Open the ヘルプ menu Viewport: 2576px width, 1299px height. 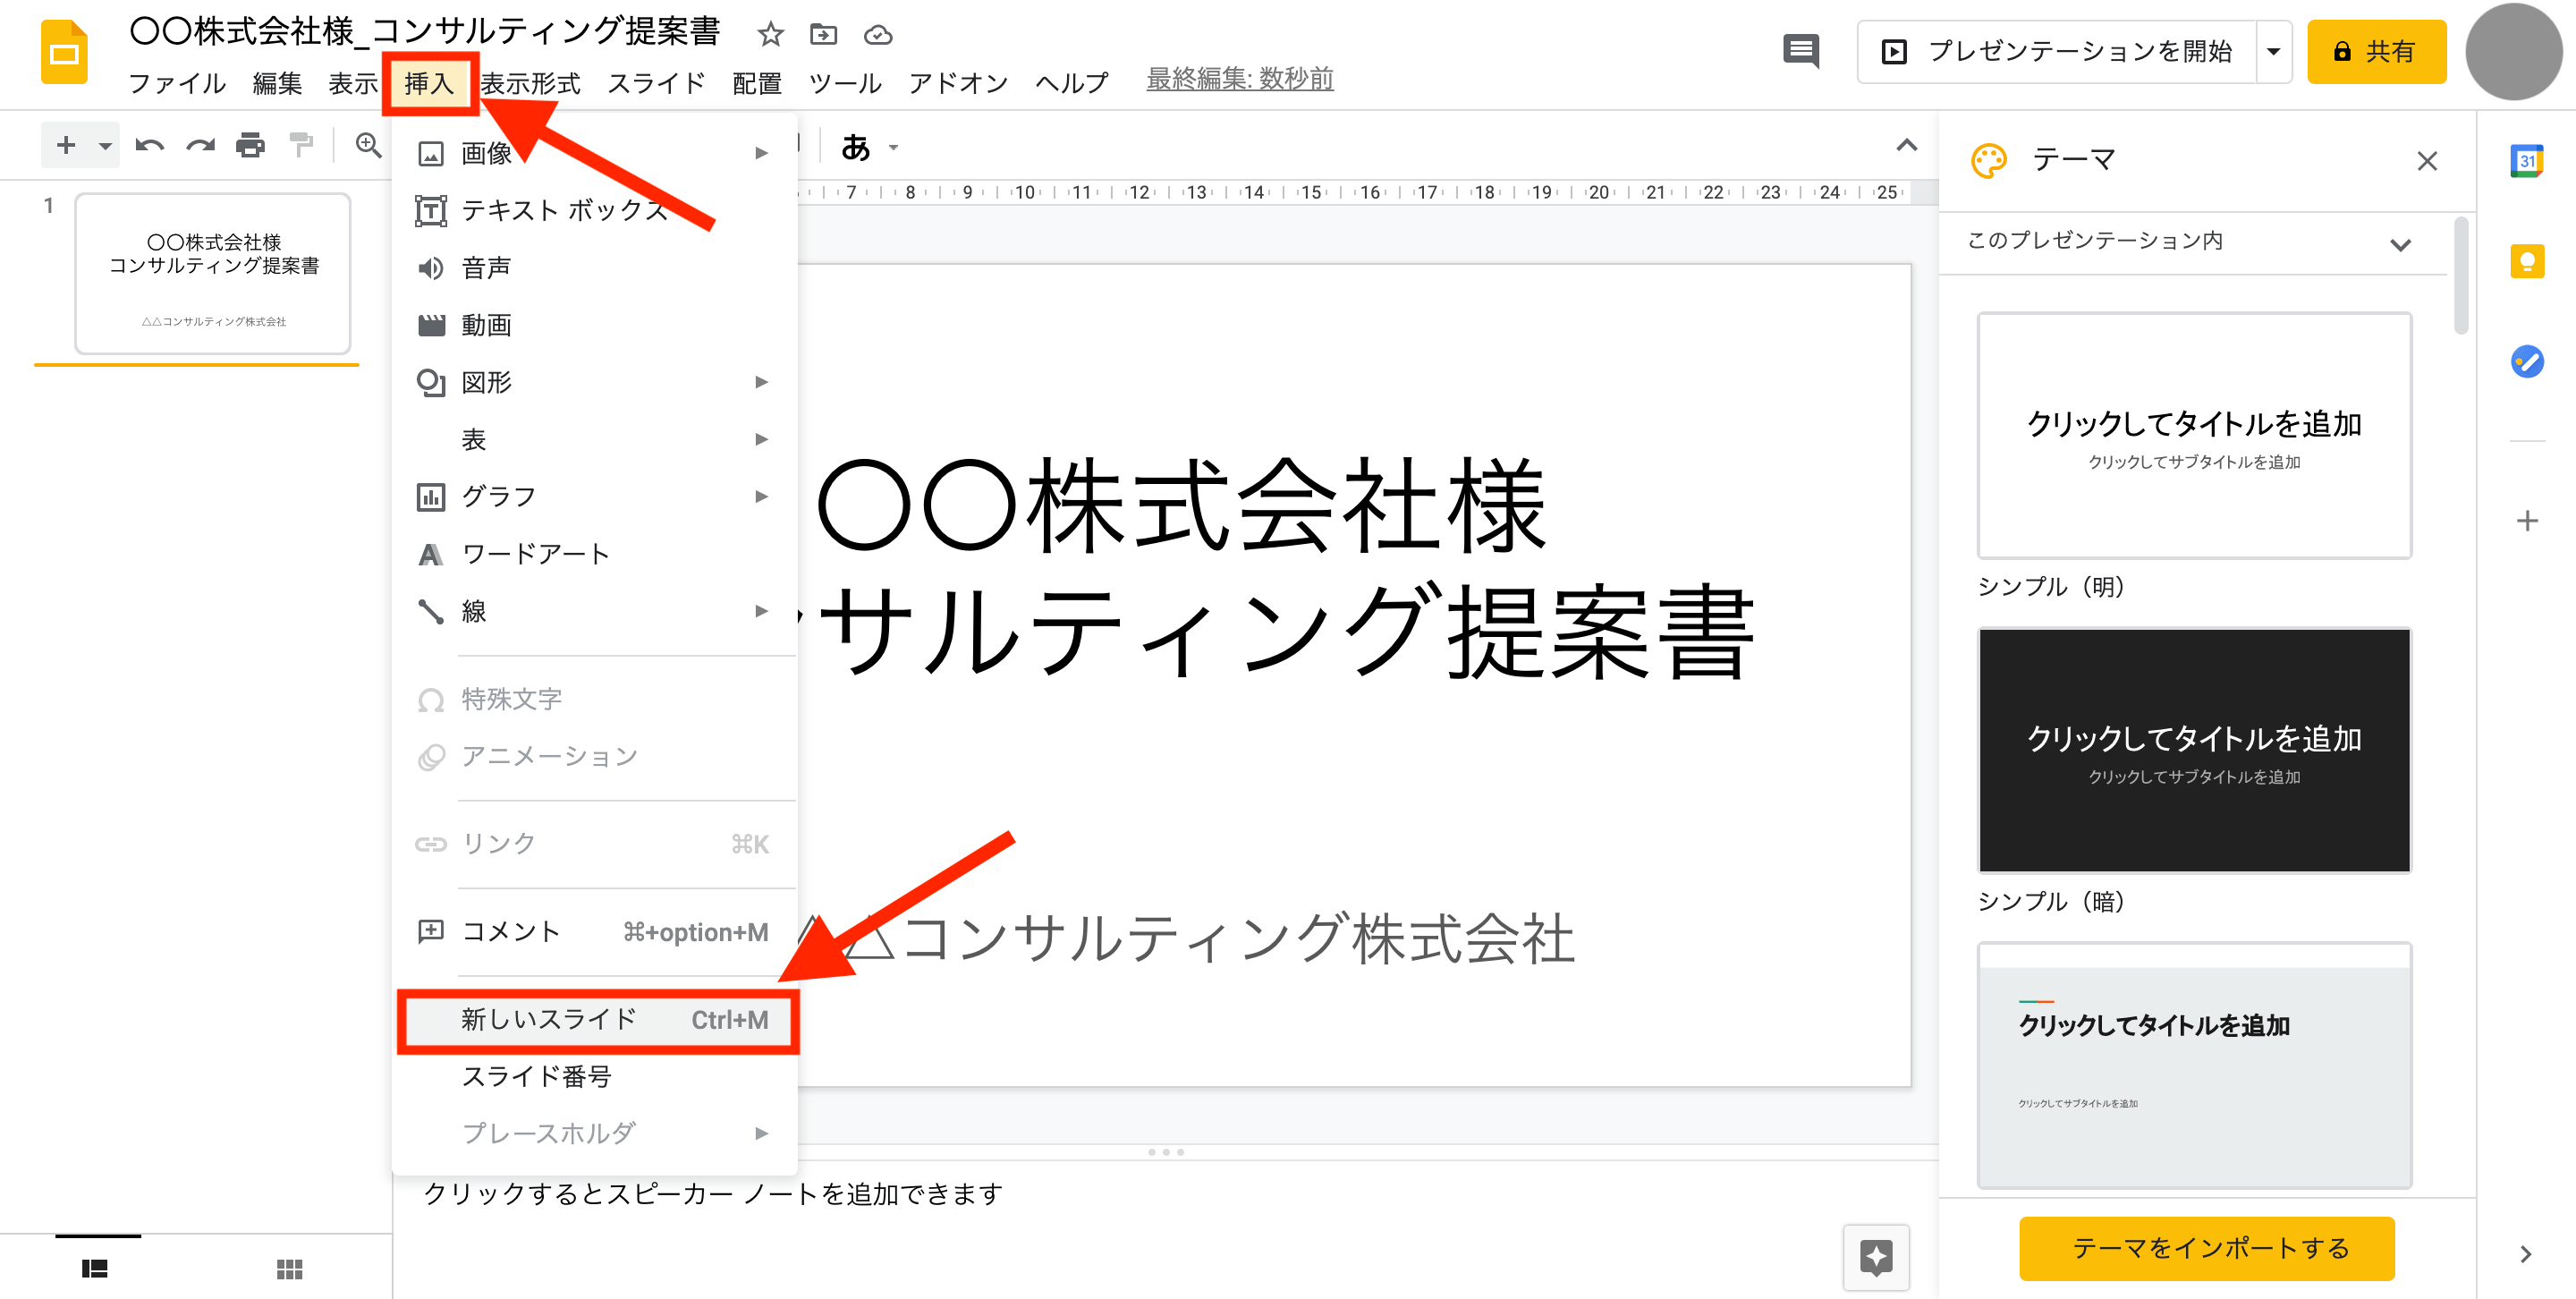tap(1072, 83)
